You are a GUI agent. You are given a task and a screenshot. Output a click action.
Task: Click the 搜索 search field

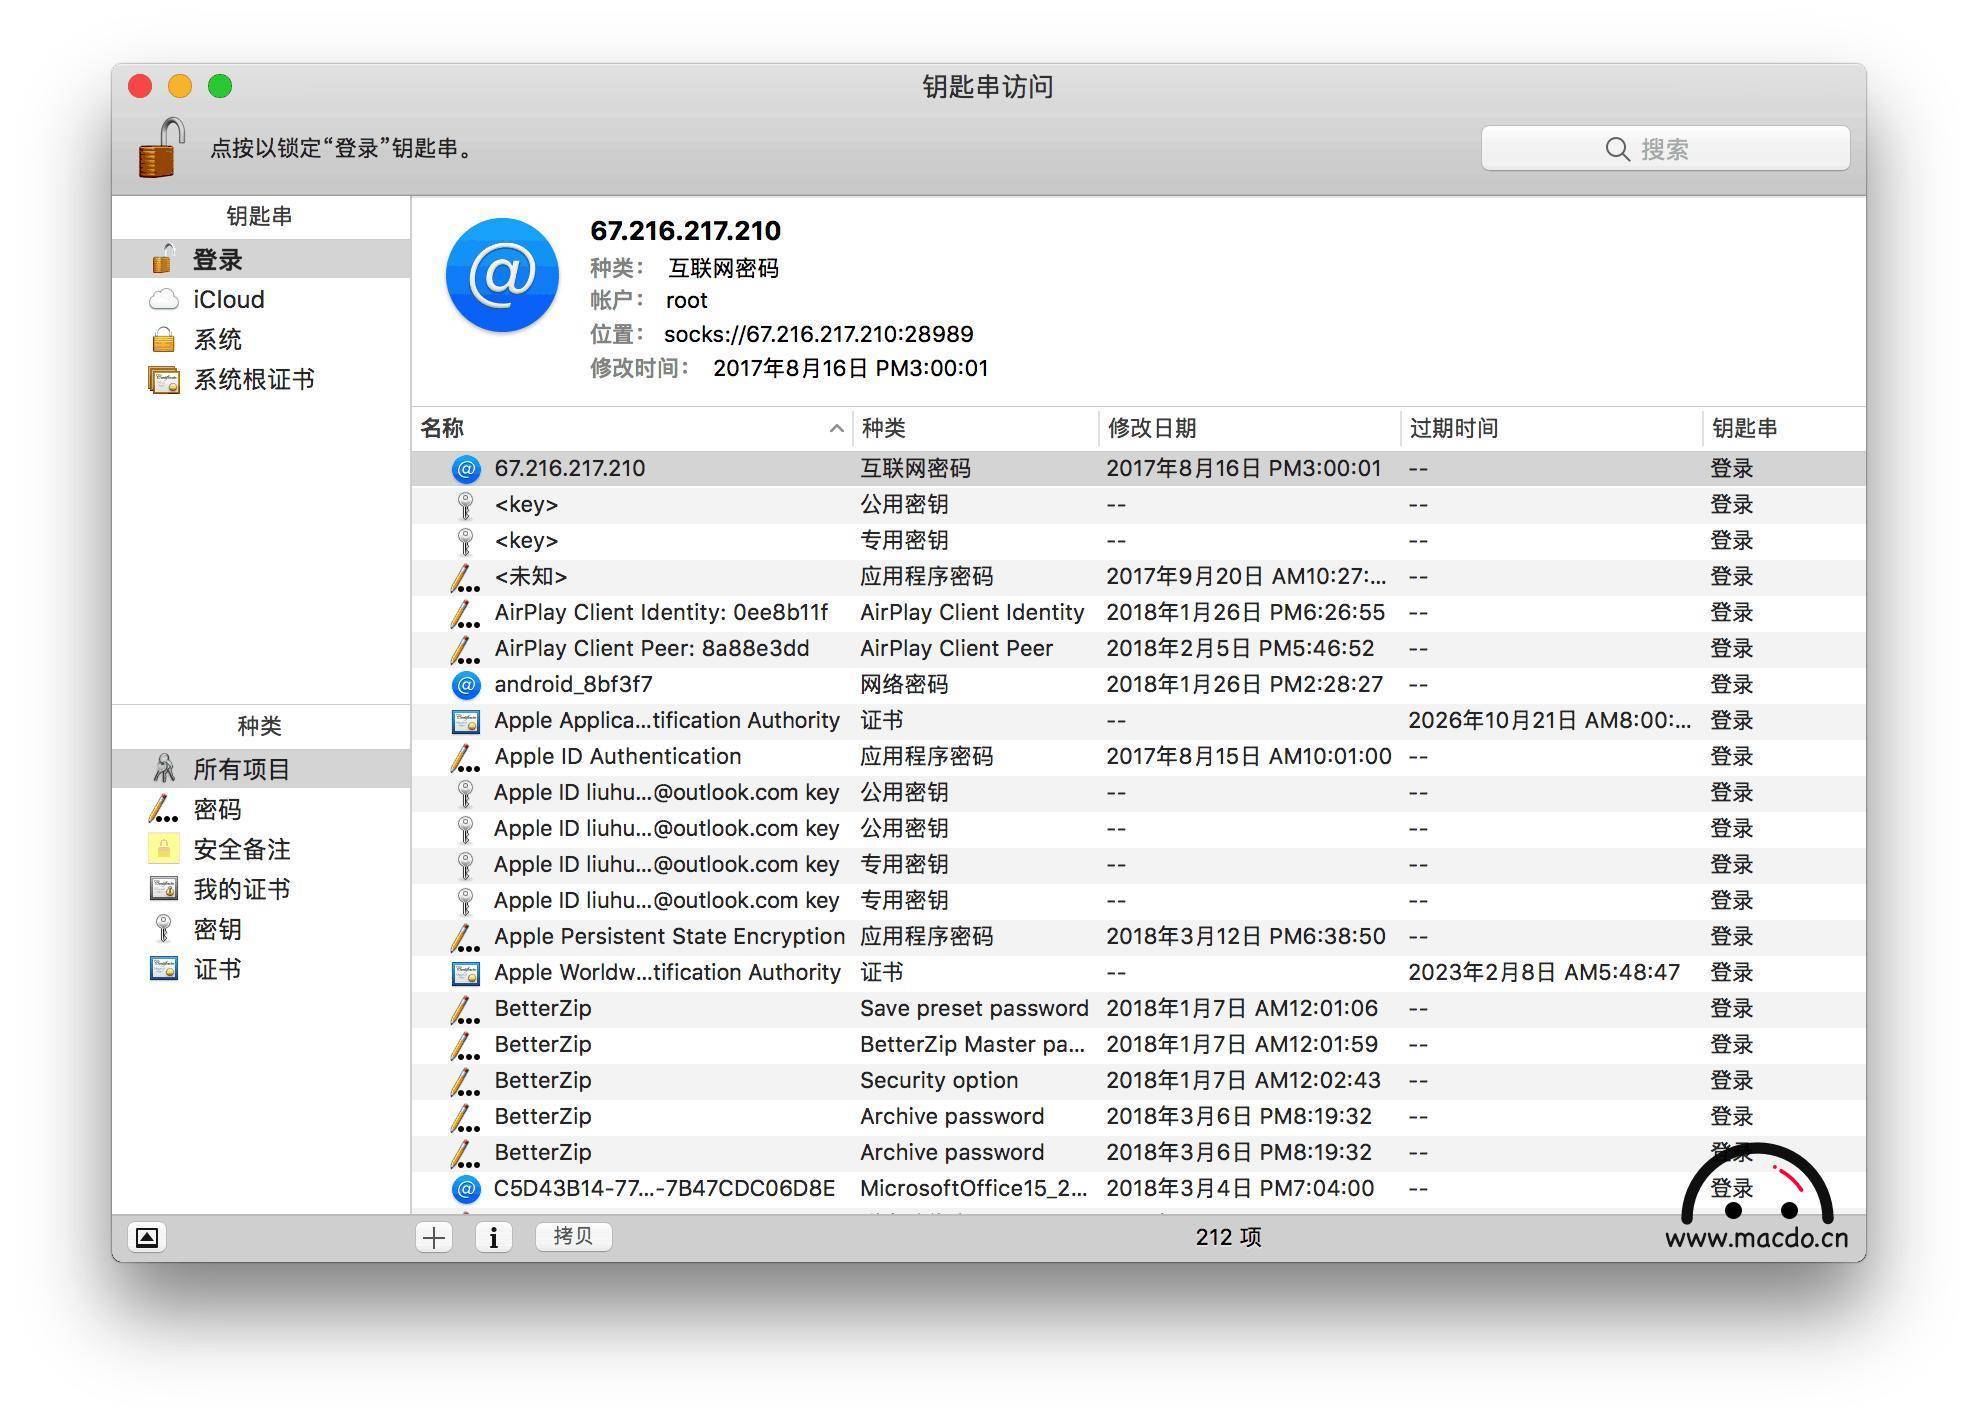[1665, 149]
